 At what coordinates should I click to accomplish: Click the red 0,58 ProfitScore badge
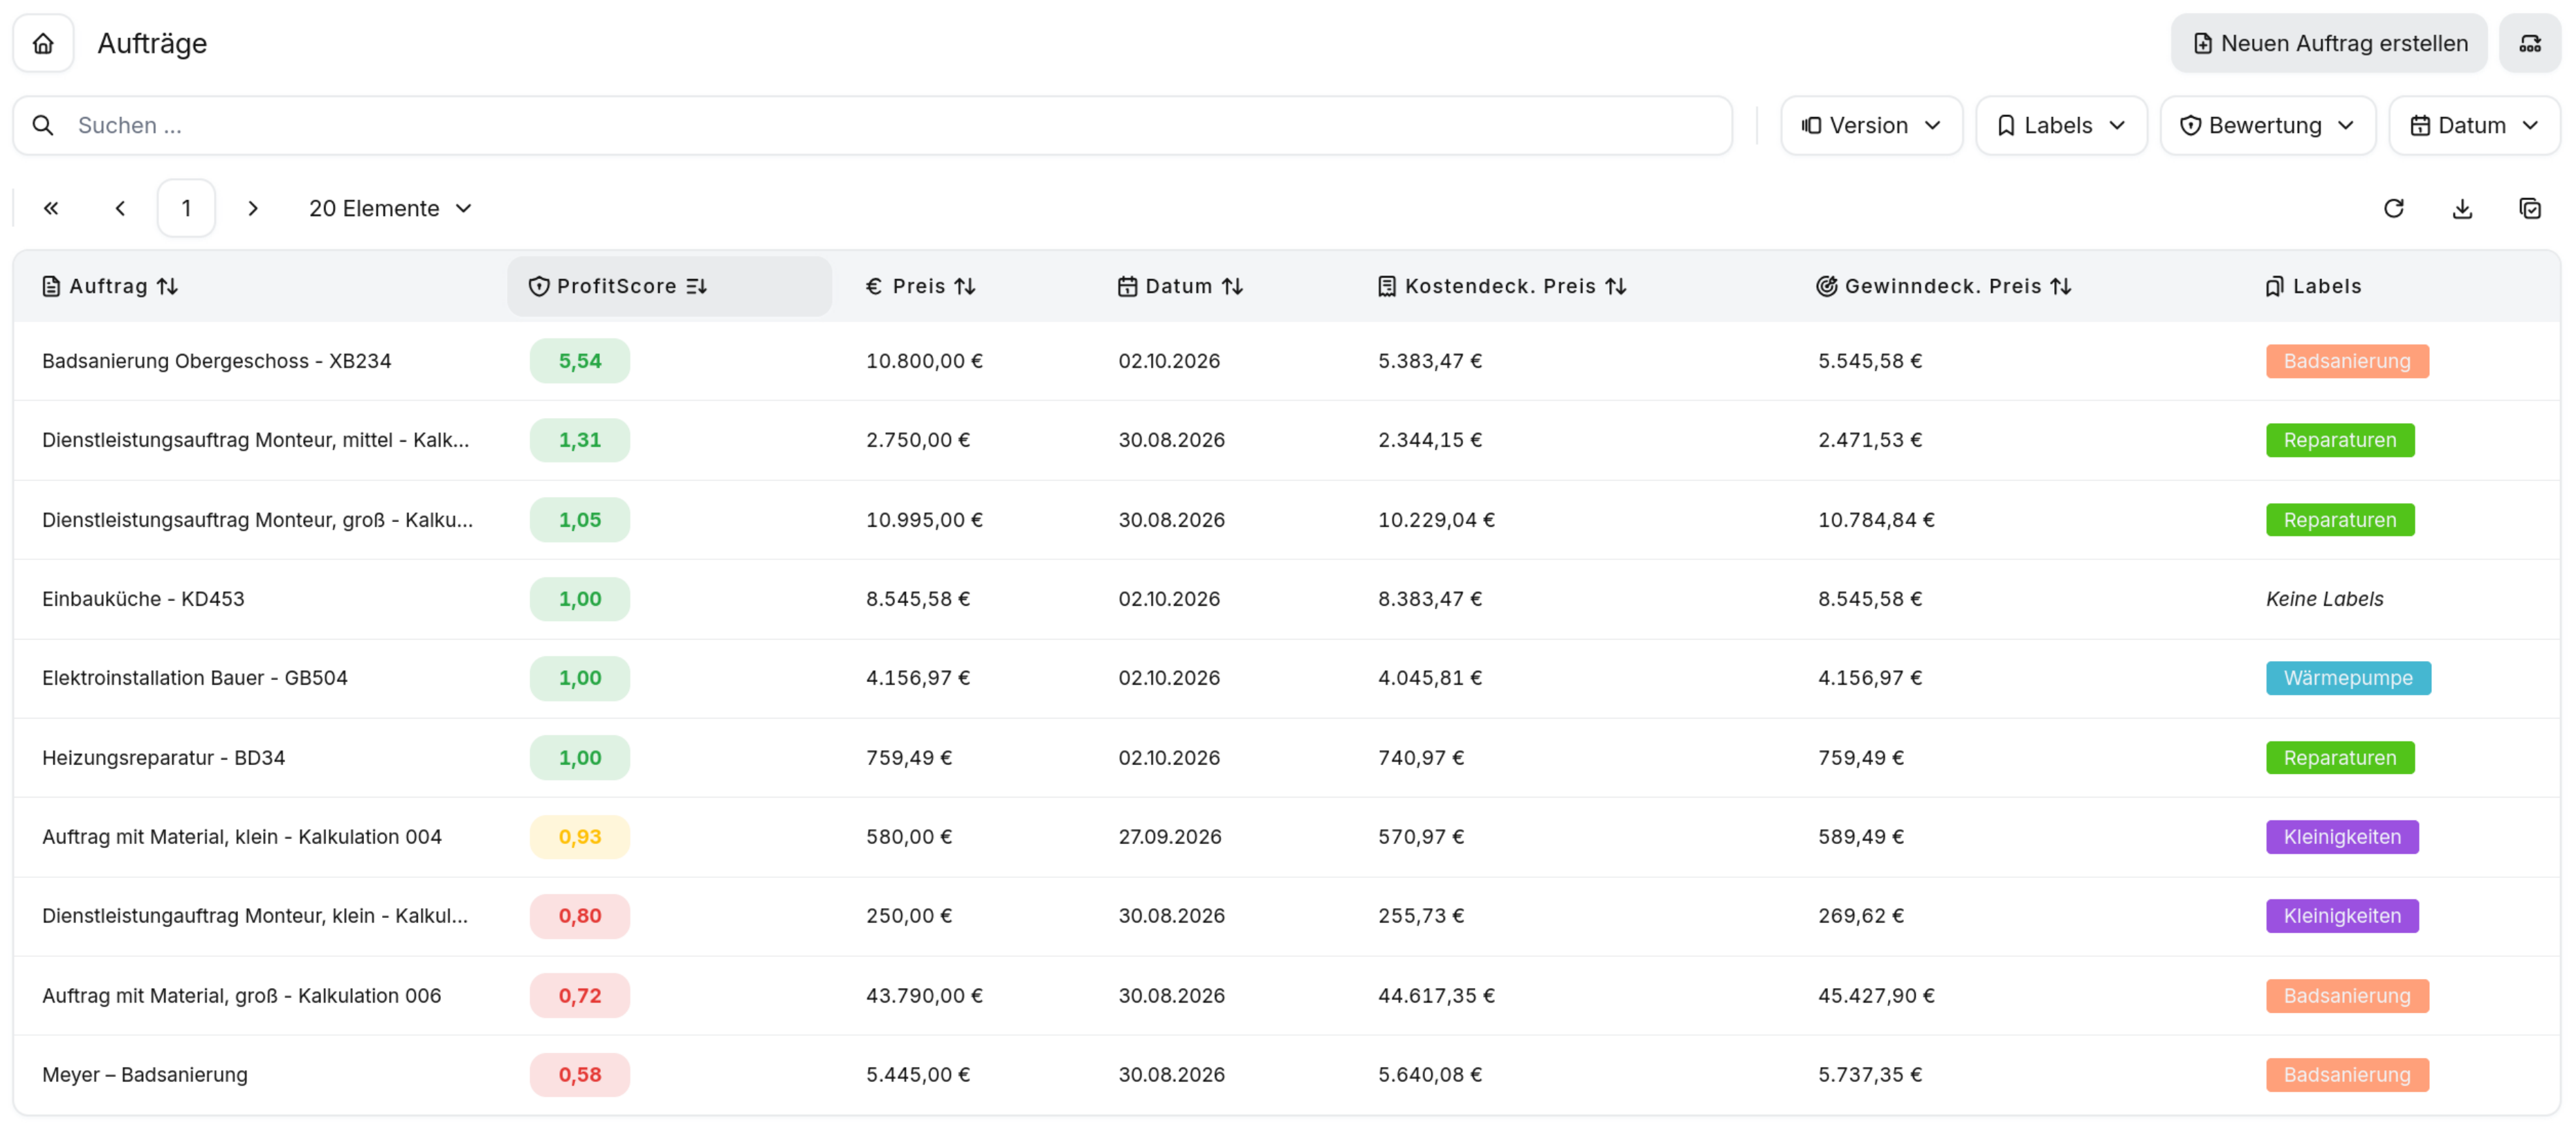pos(580,1075)
